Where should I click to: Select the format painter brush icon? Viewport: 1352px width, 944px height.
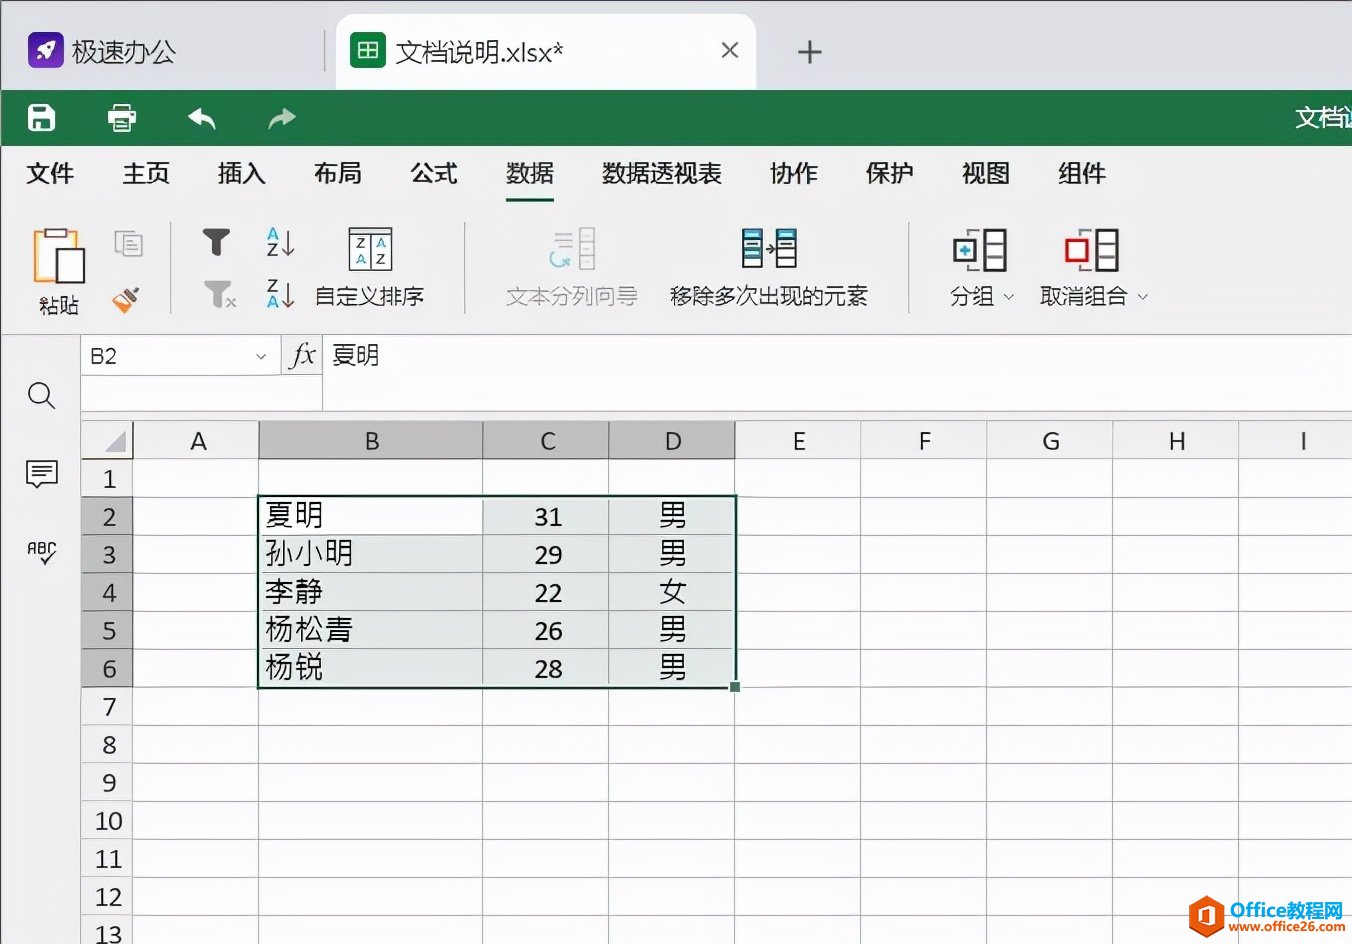click(x=128, y=295)
